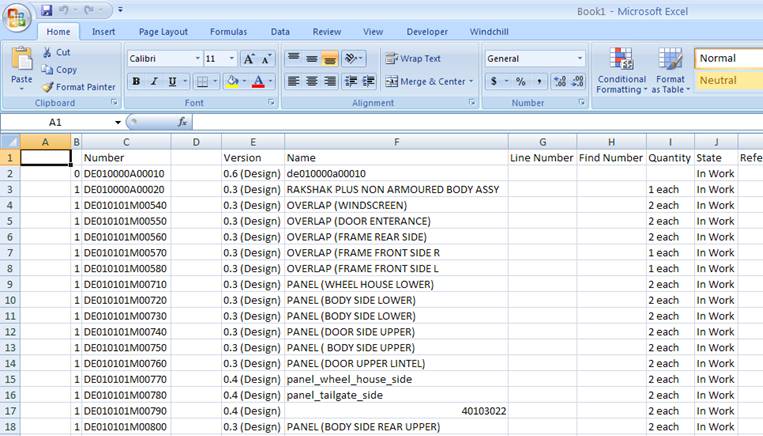This screenshot has width=763, height=436.
Task: Apply the Normal cell style
Action: tap(728, 58)
